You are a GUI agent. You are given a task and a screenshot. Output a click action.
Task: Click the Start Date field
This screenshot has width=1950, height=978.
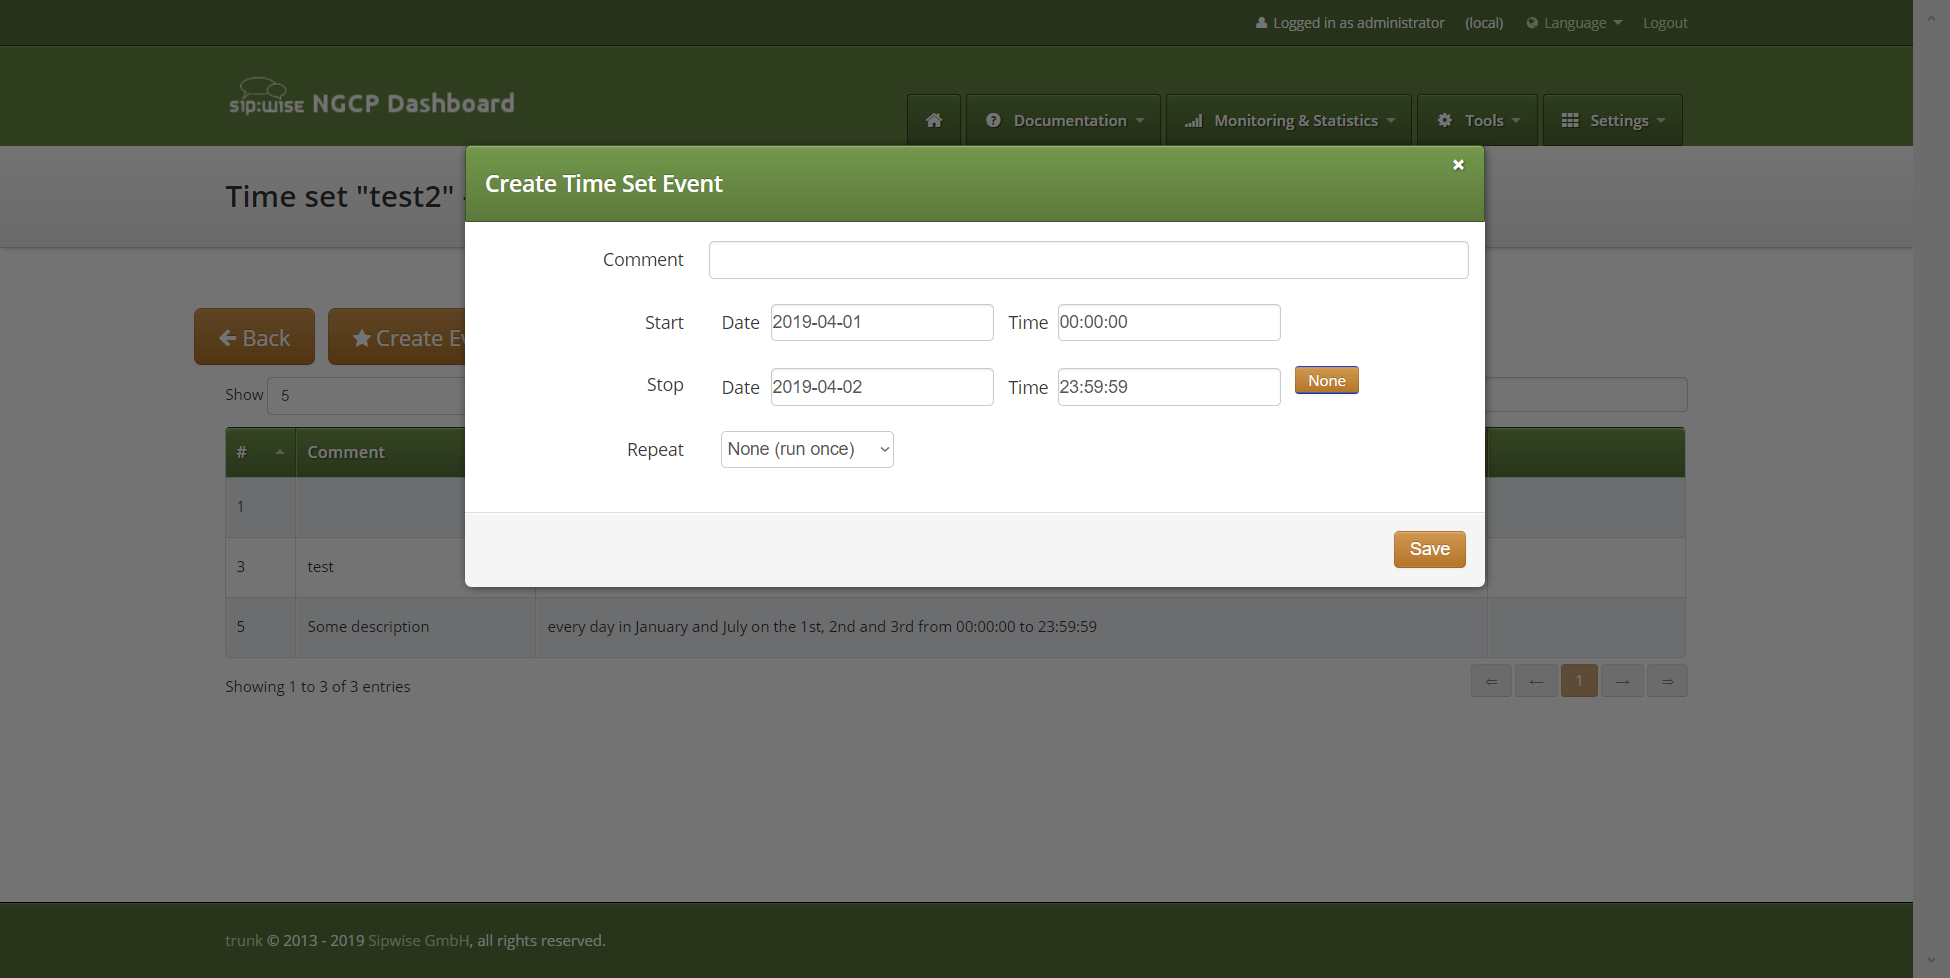click(x=881, y=323)
